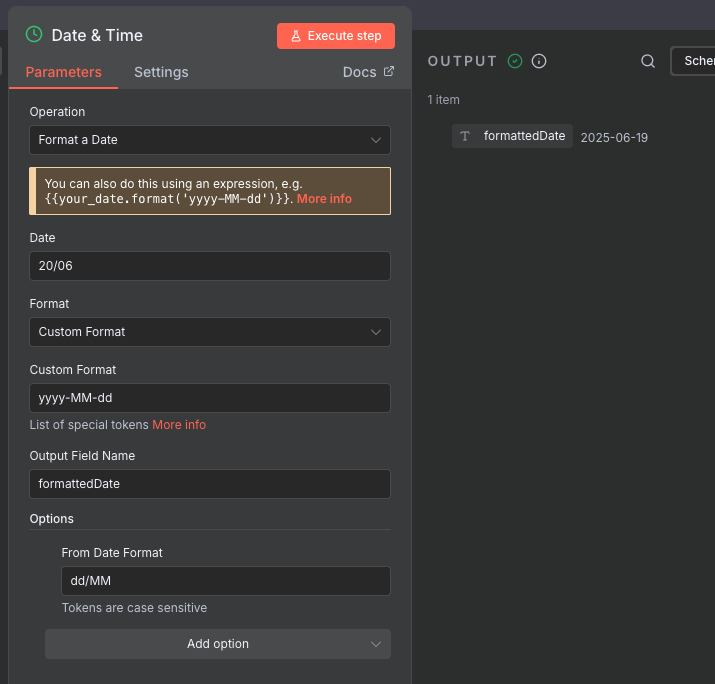Viewport: 715px width, 684px height.
Task: Focus the Custom Format text field
Action: 210,398
